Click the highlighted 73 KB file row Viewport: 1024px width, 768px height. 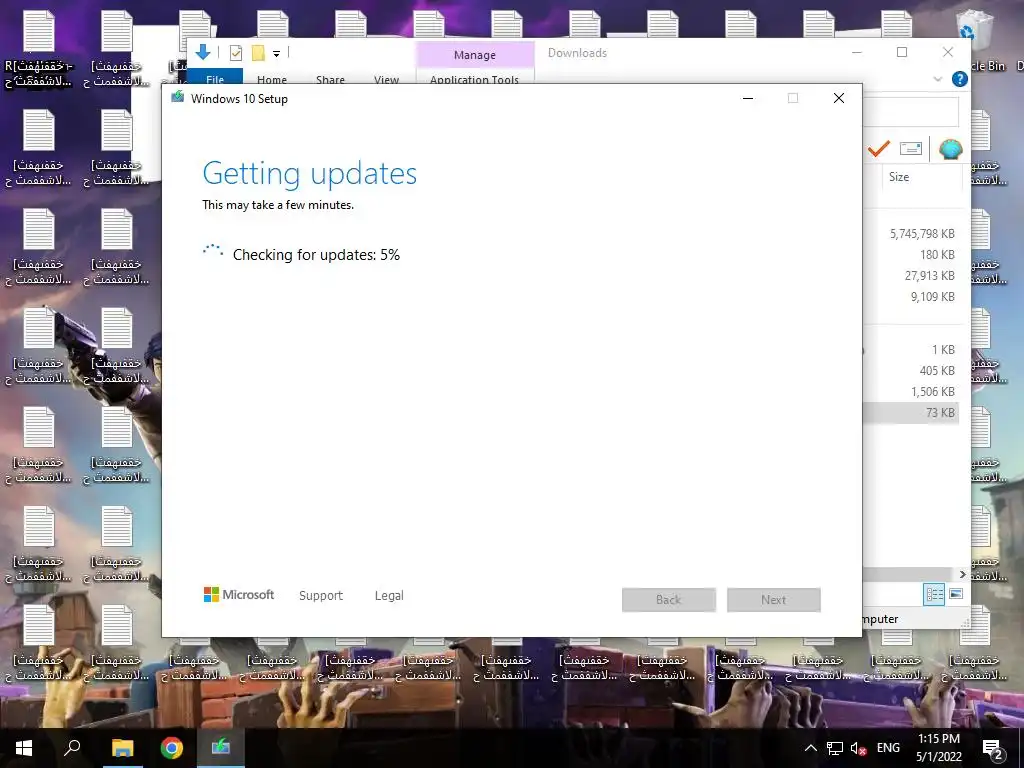(x=912, y=413)
